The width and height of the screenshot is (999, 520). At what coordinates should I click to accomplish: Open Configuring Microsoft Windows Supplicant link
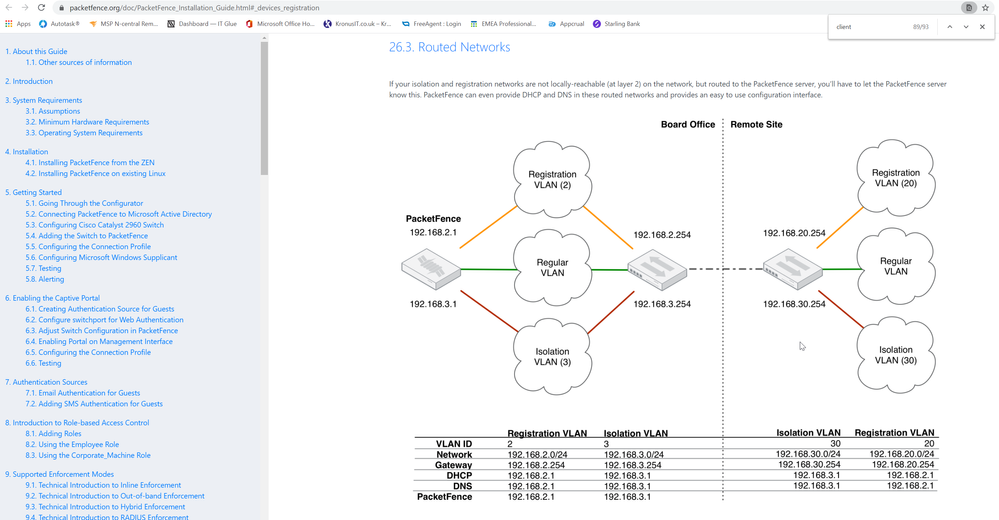click(101, 257)
